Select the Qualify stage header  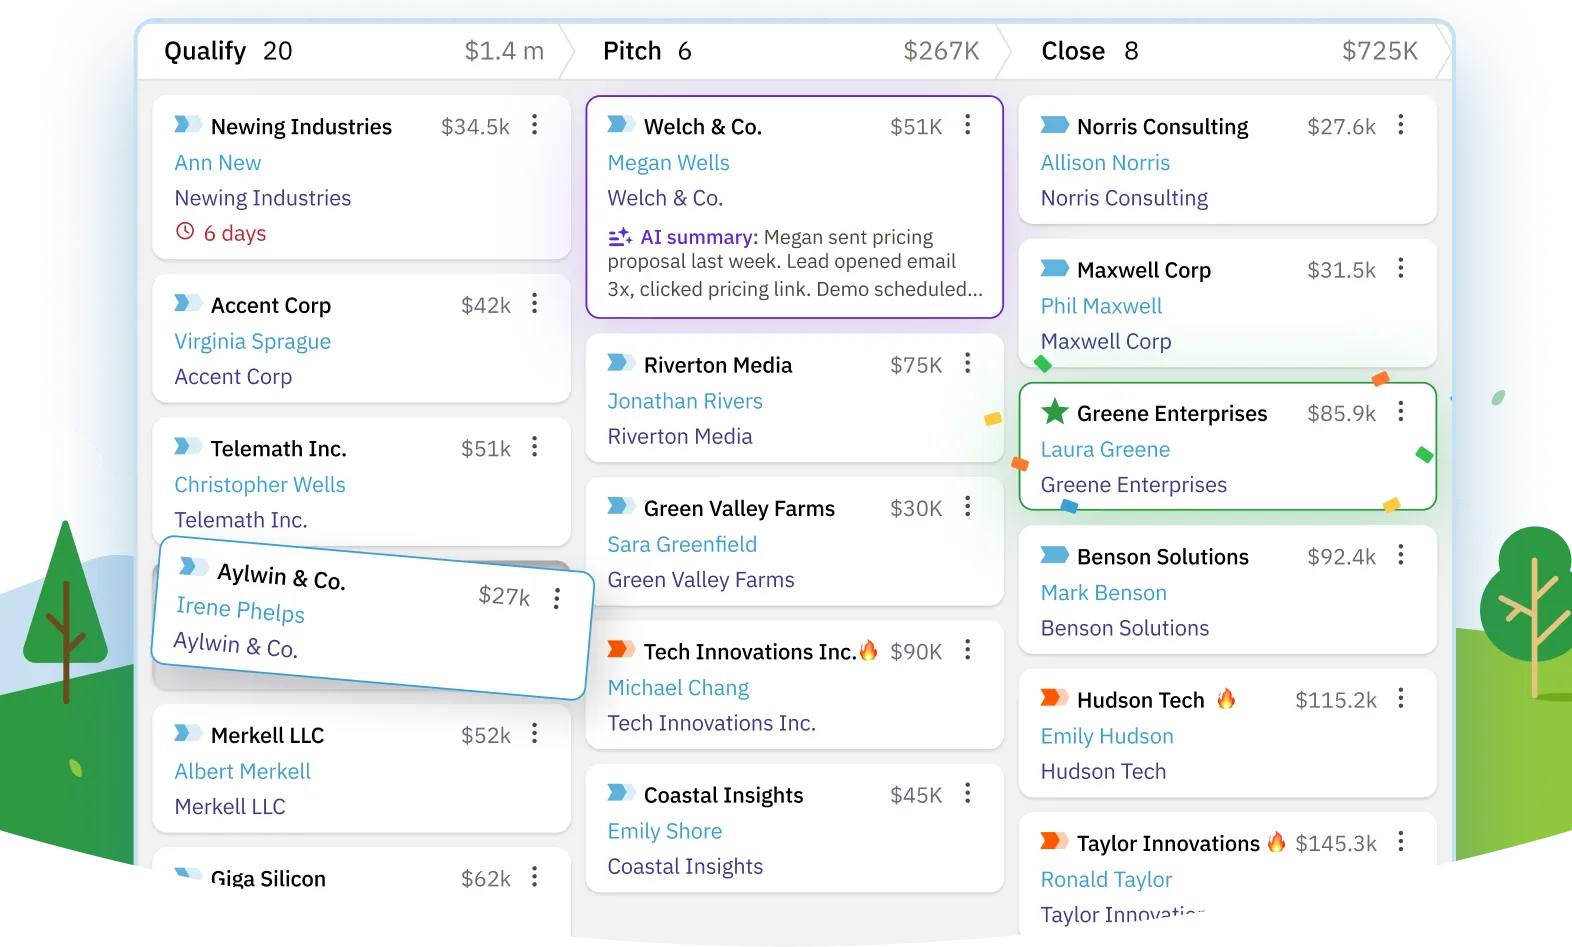pos(205,51)
